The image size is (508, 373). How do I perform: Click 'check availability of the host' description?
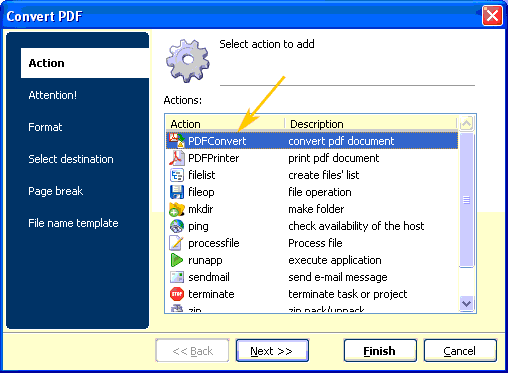click(x=356, y=226)
